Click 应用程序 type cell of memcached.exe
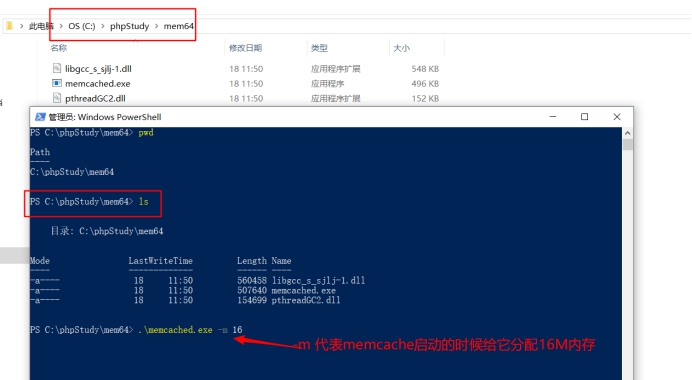This screenshot has width=692, height=380. pos(327,83)
